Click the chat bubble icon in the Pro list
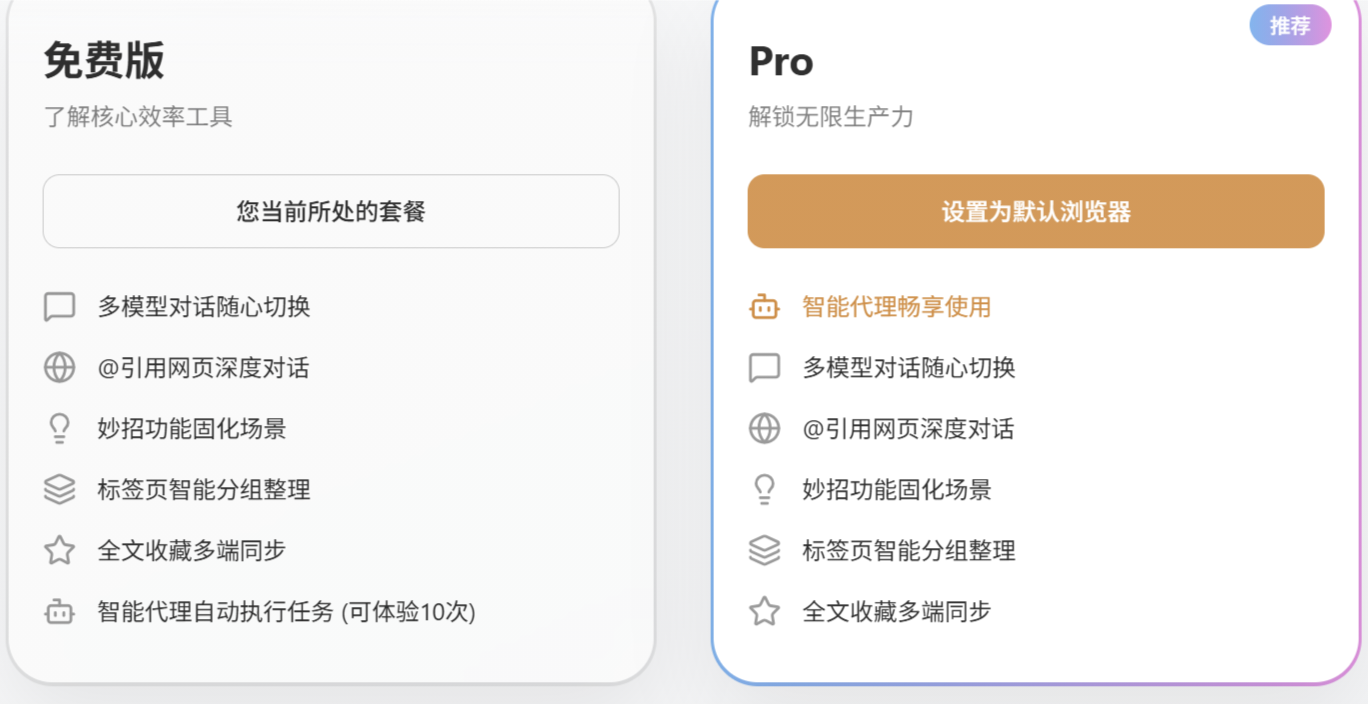1368x704 pixels. [765, 368]
